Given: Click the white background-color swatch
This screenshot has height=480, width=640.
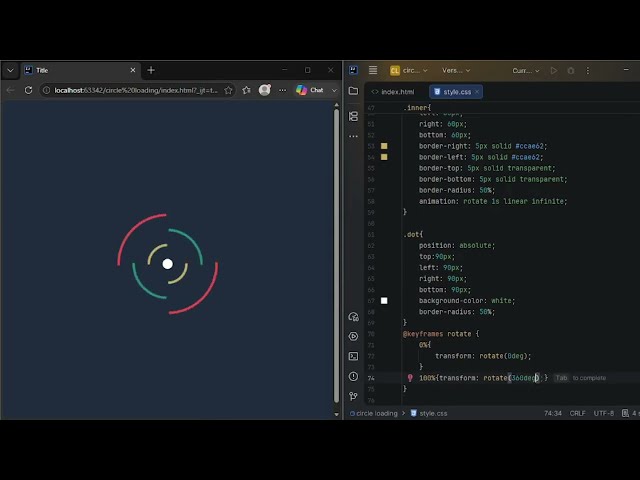Looking at the screenshot, I should click(x=384, y=301).
